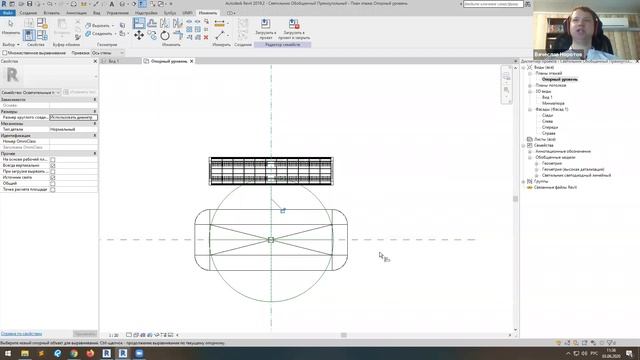Toggle Multiple Alignment checkbox

[x=5, y=53]
